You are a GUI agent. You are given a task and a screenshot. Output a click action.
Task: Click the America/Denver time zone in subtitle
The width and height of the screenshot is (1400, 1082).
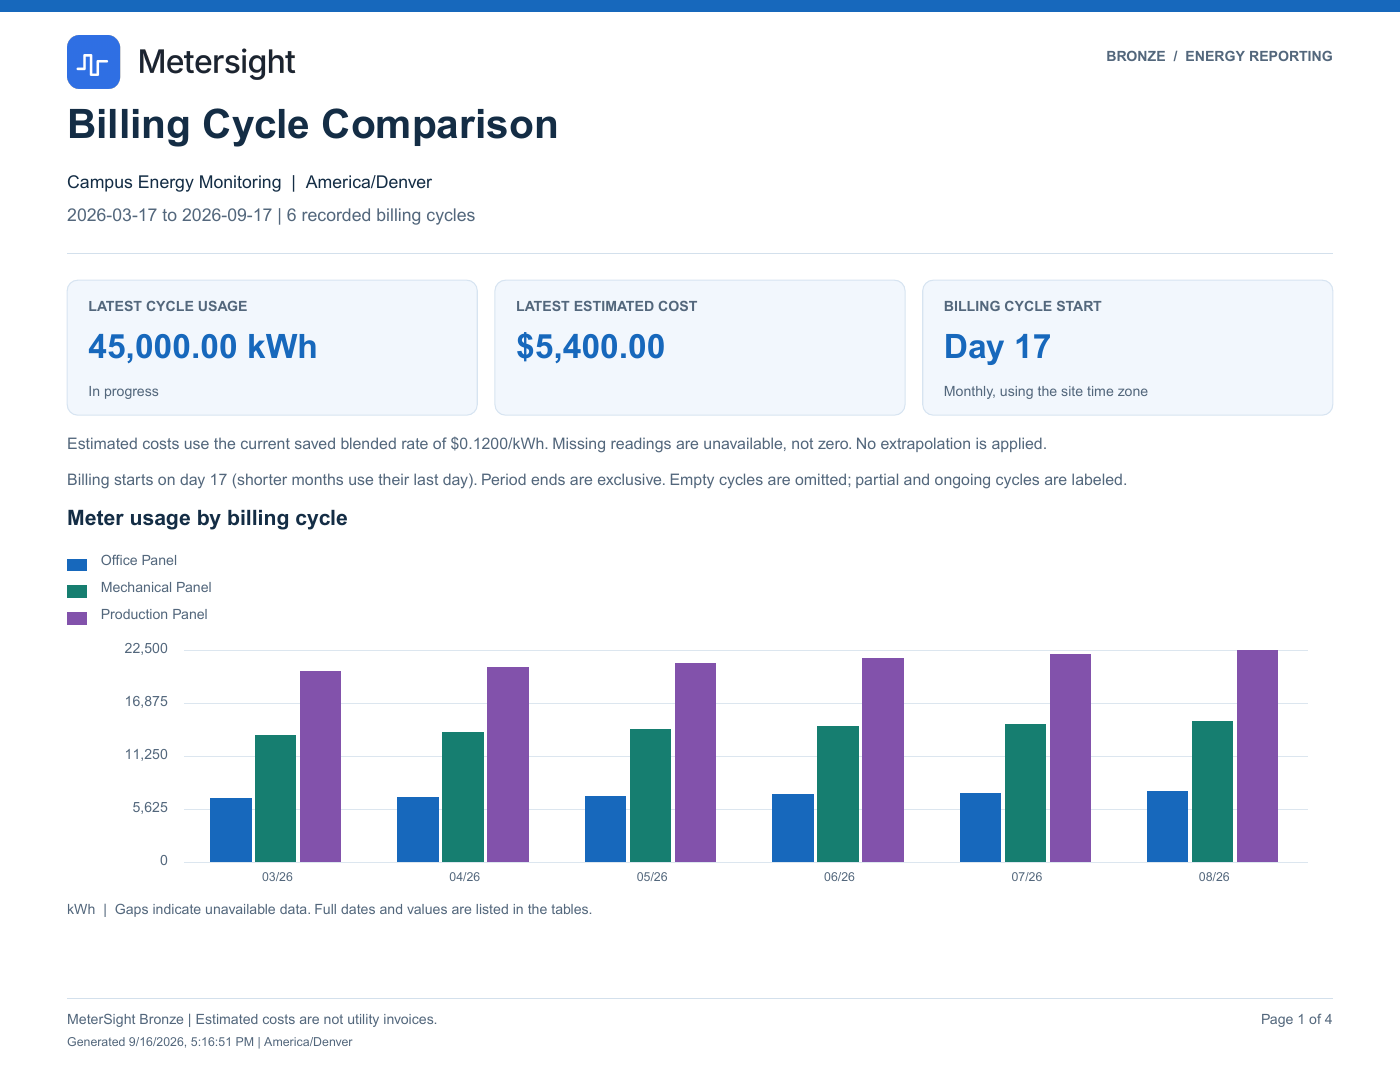click(x=369, y=182)
